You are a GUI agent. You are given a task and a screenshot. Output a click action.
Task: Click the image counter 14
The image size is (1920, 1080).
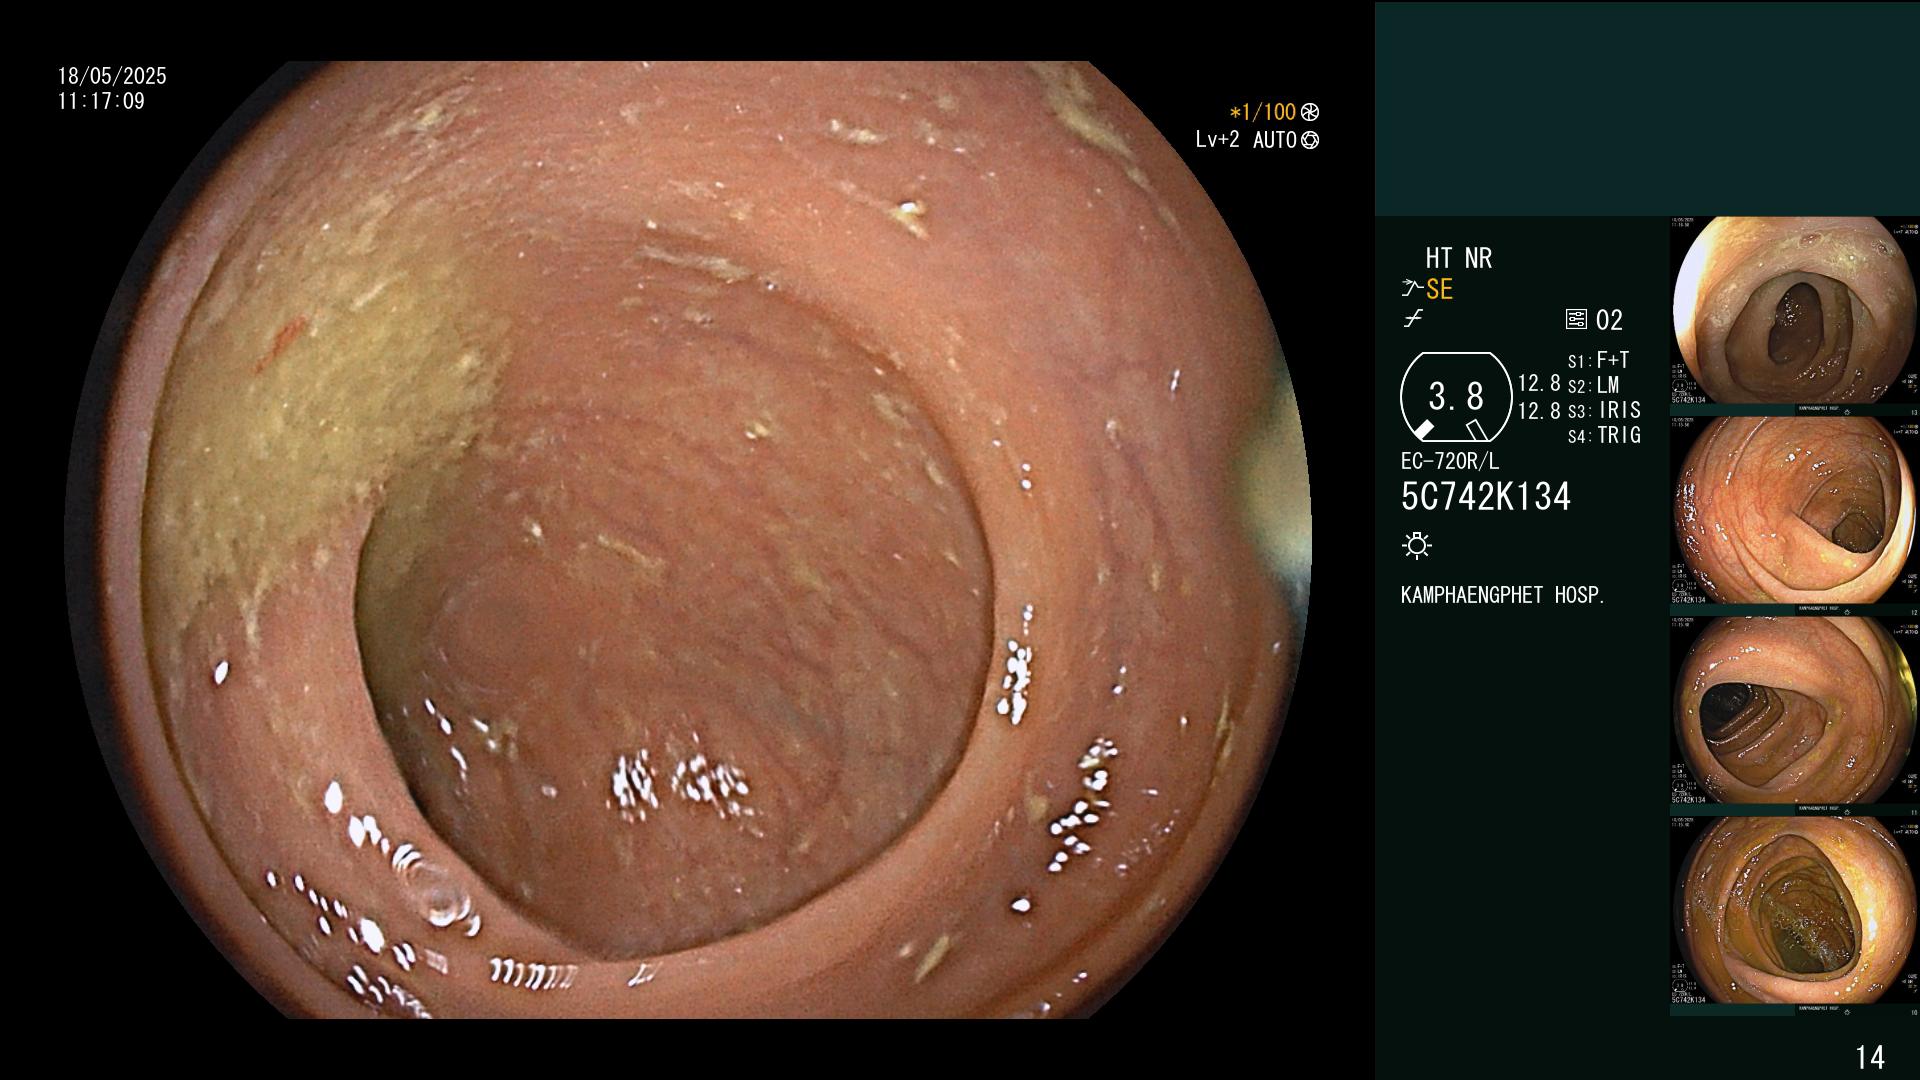1869,1057
